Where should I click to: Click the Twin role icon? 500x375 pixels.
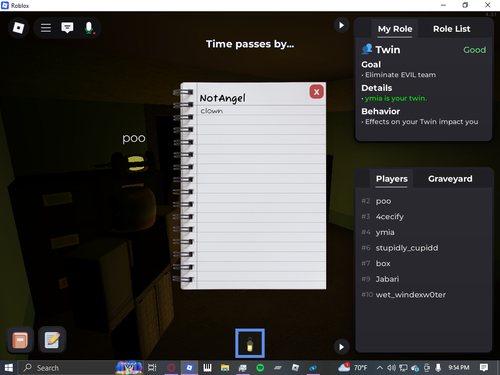367,49
